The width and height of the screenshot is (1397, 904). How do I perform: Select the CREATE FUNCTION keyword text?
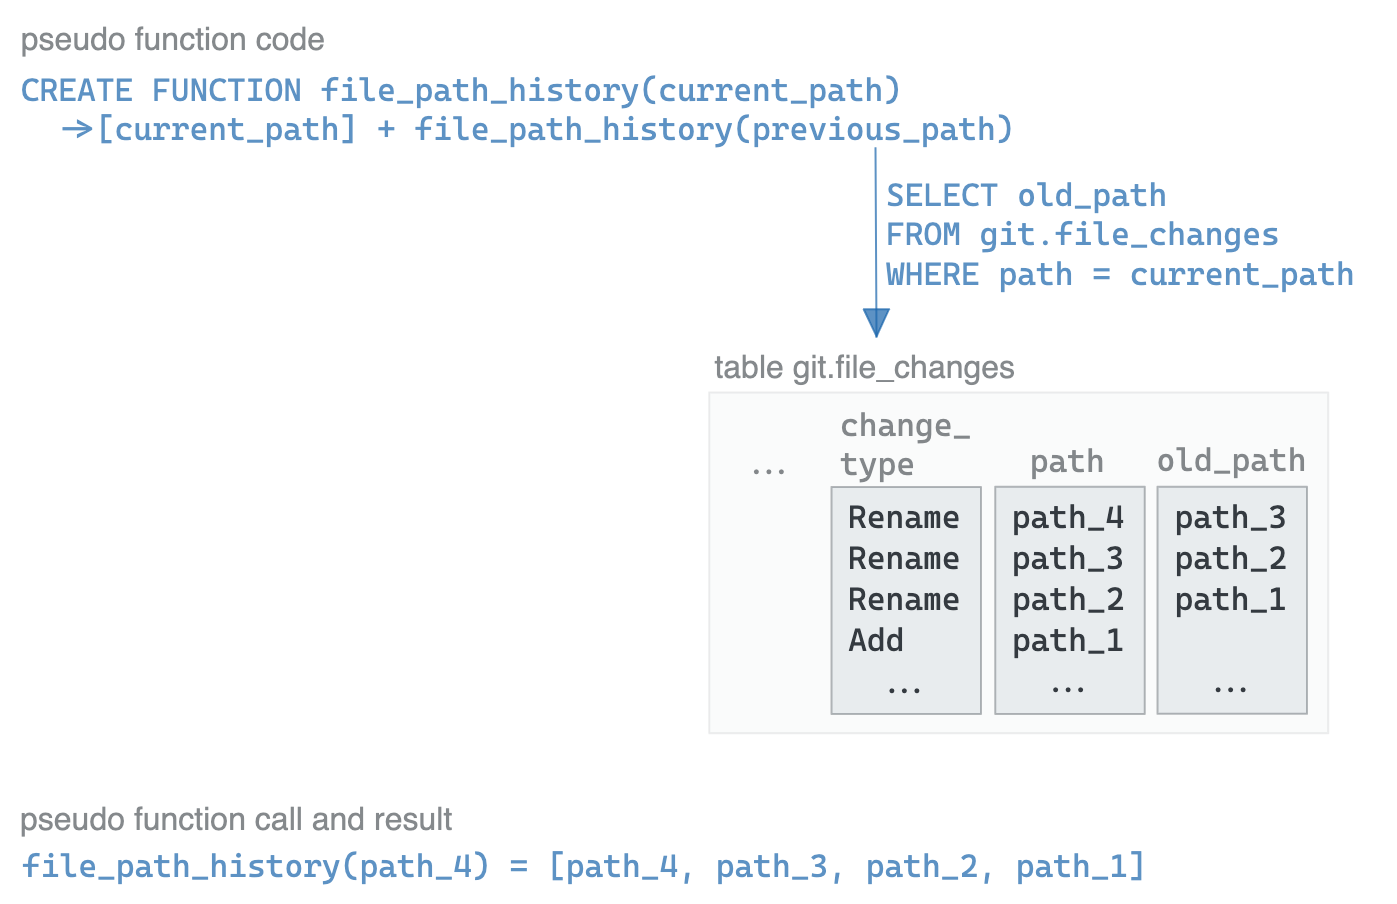[160, 91]
